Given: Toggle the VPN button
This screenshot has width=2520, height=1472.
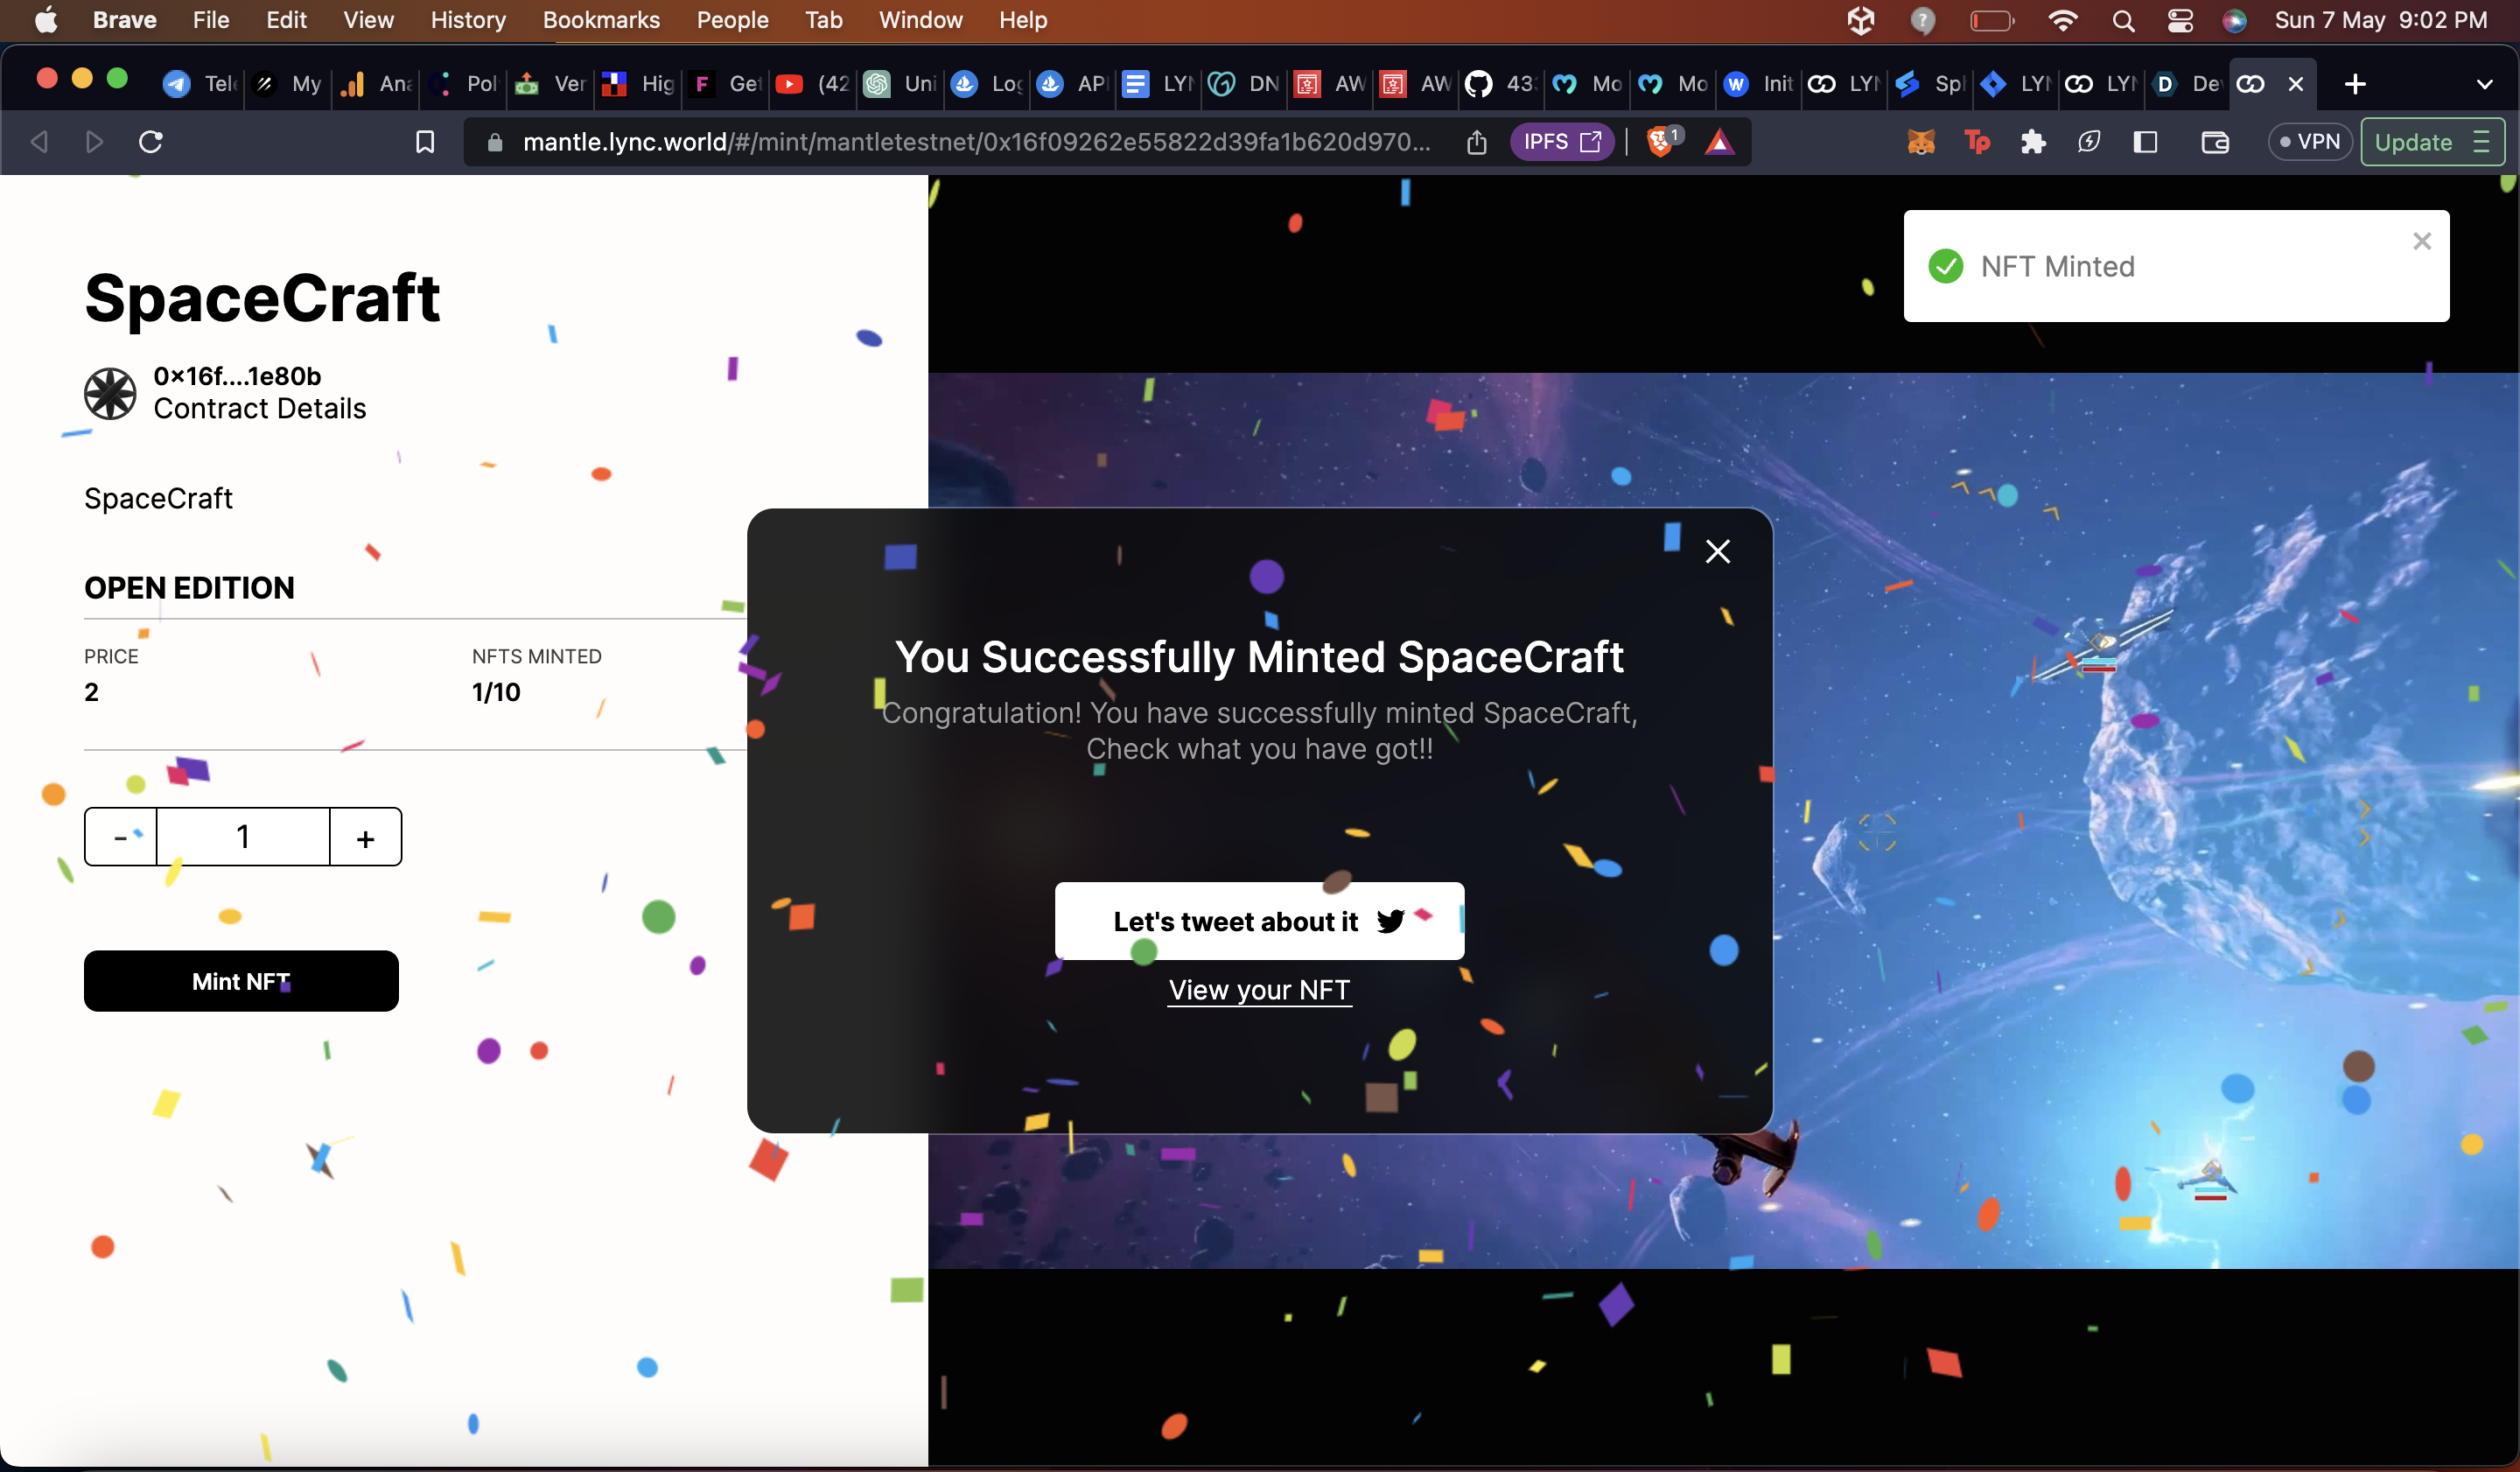Looking at the screenshot, I should tap(2309, 142).
